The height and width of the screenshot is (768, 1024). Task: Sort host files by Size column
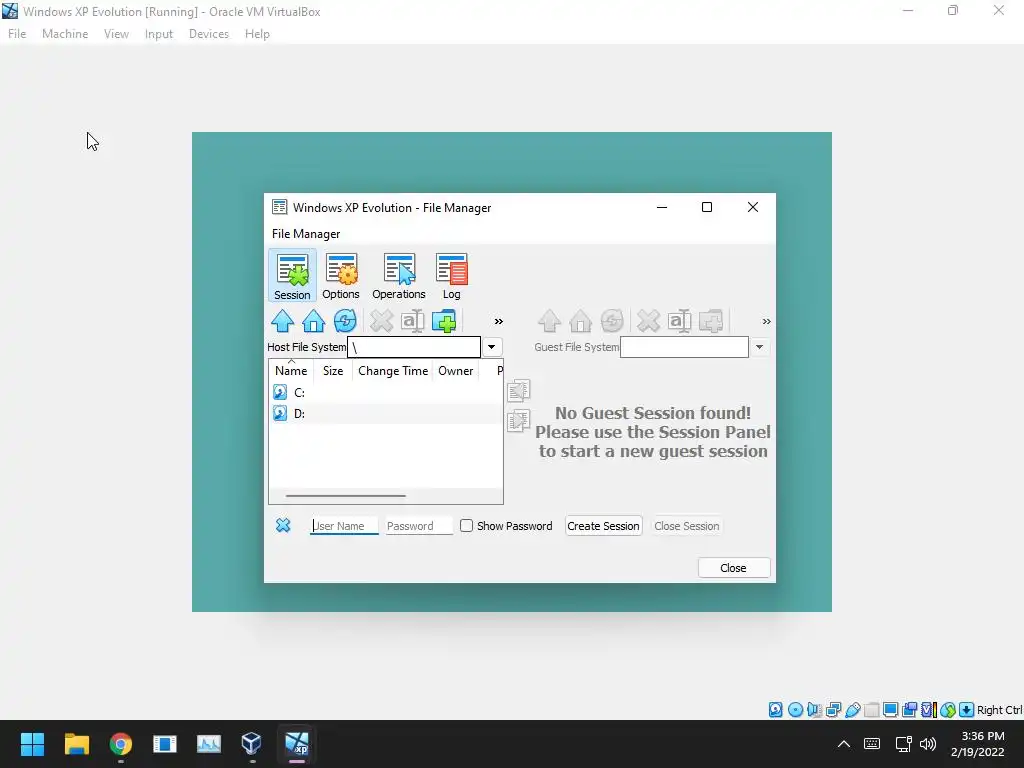tap(333, 371)
